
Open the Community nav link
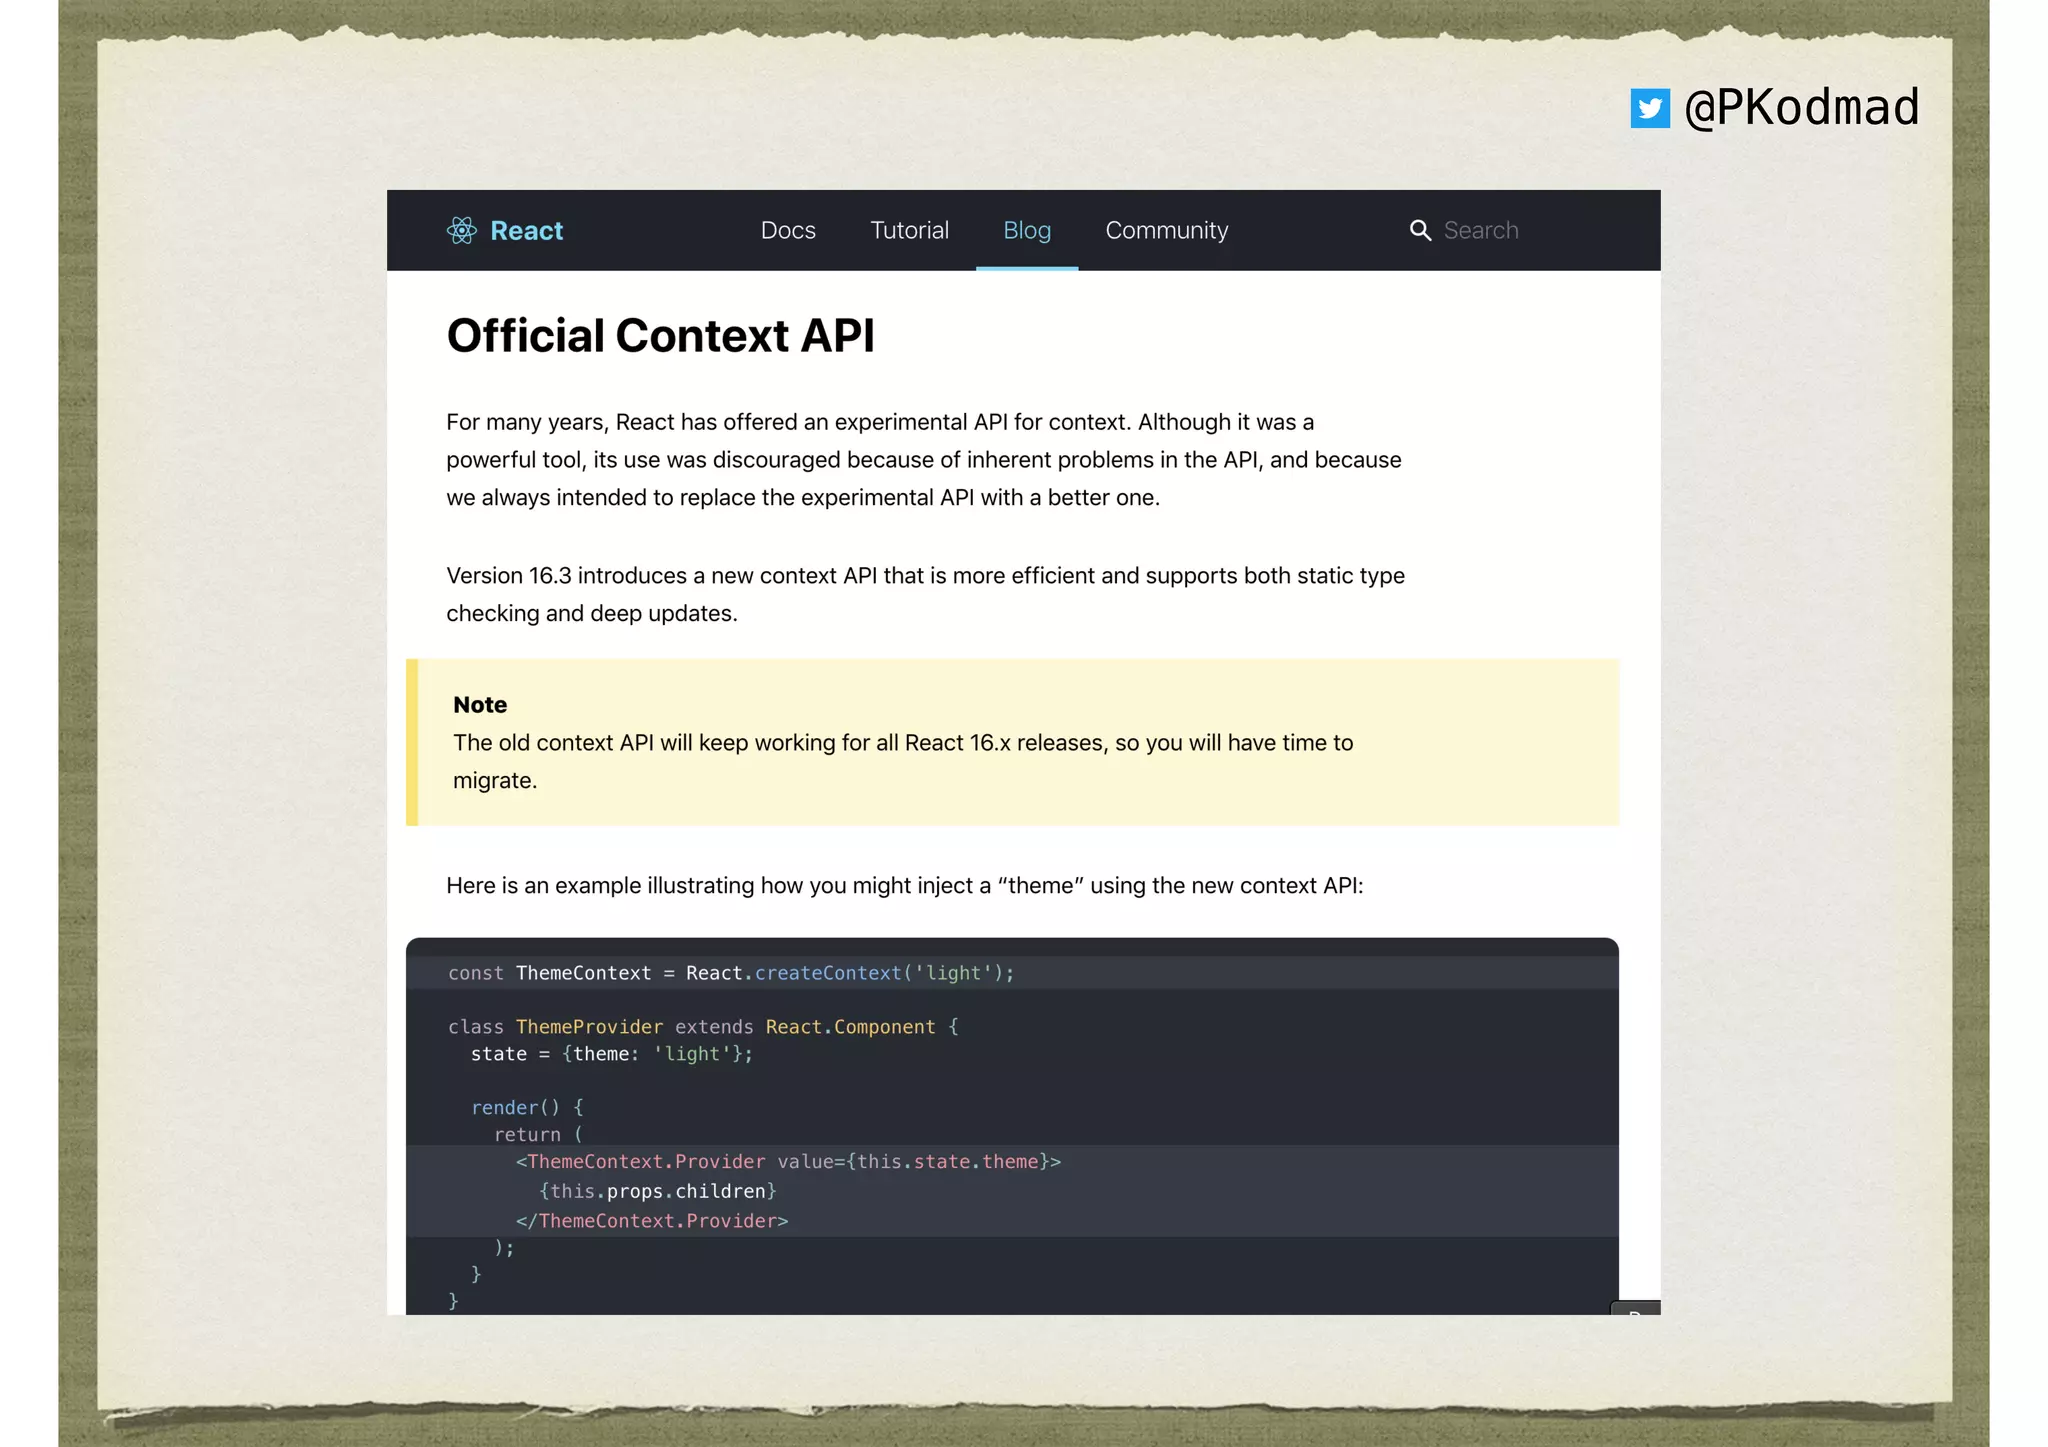coord(1166,231)
